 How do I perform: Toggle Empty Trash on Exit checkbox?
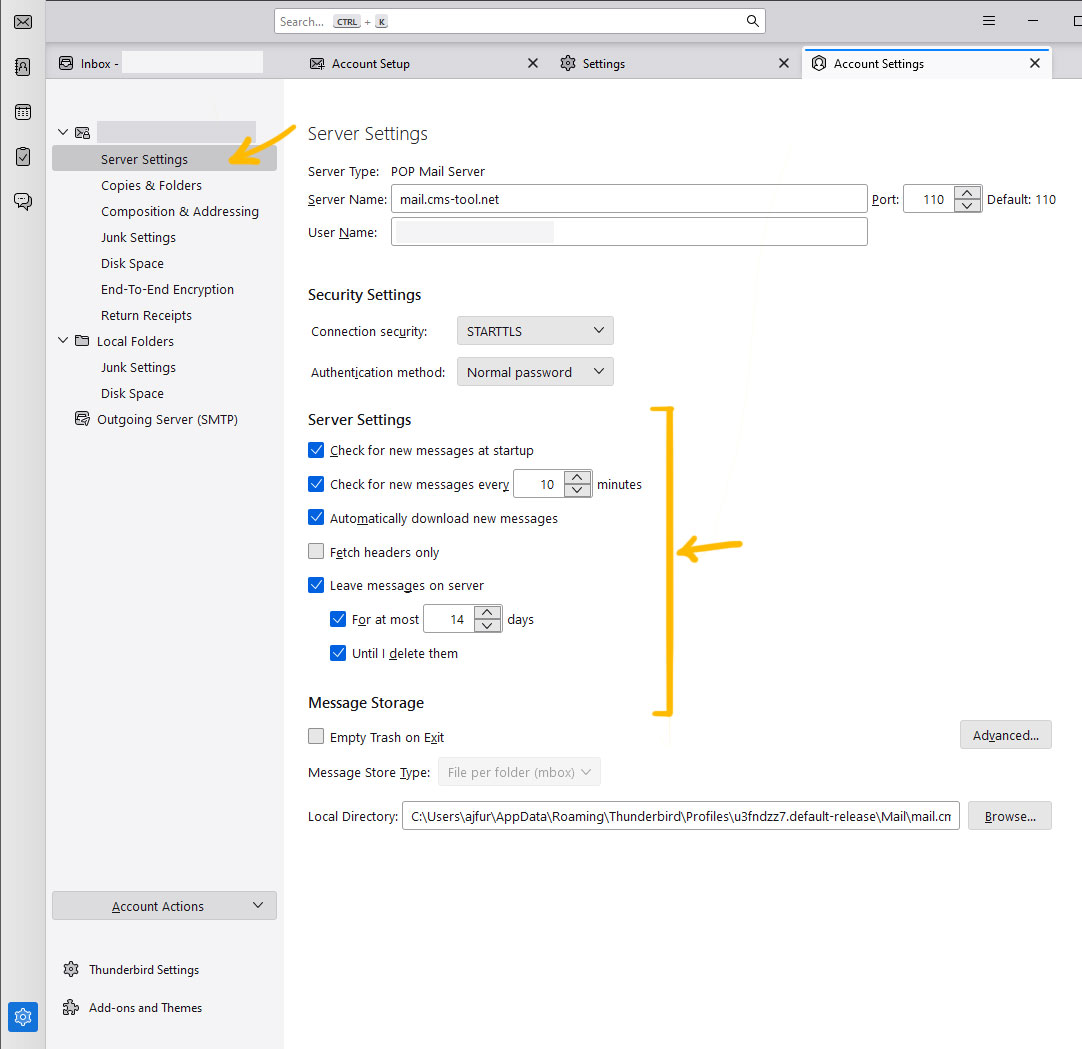(316, 737)
